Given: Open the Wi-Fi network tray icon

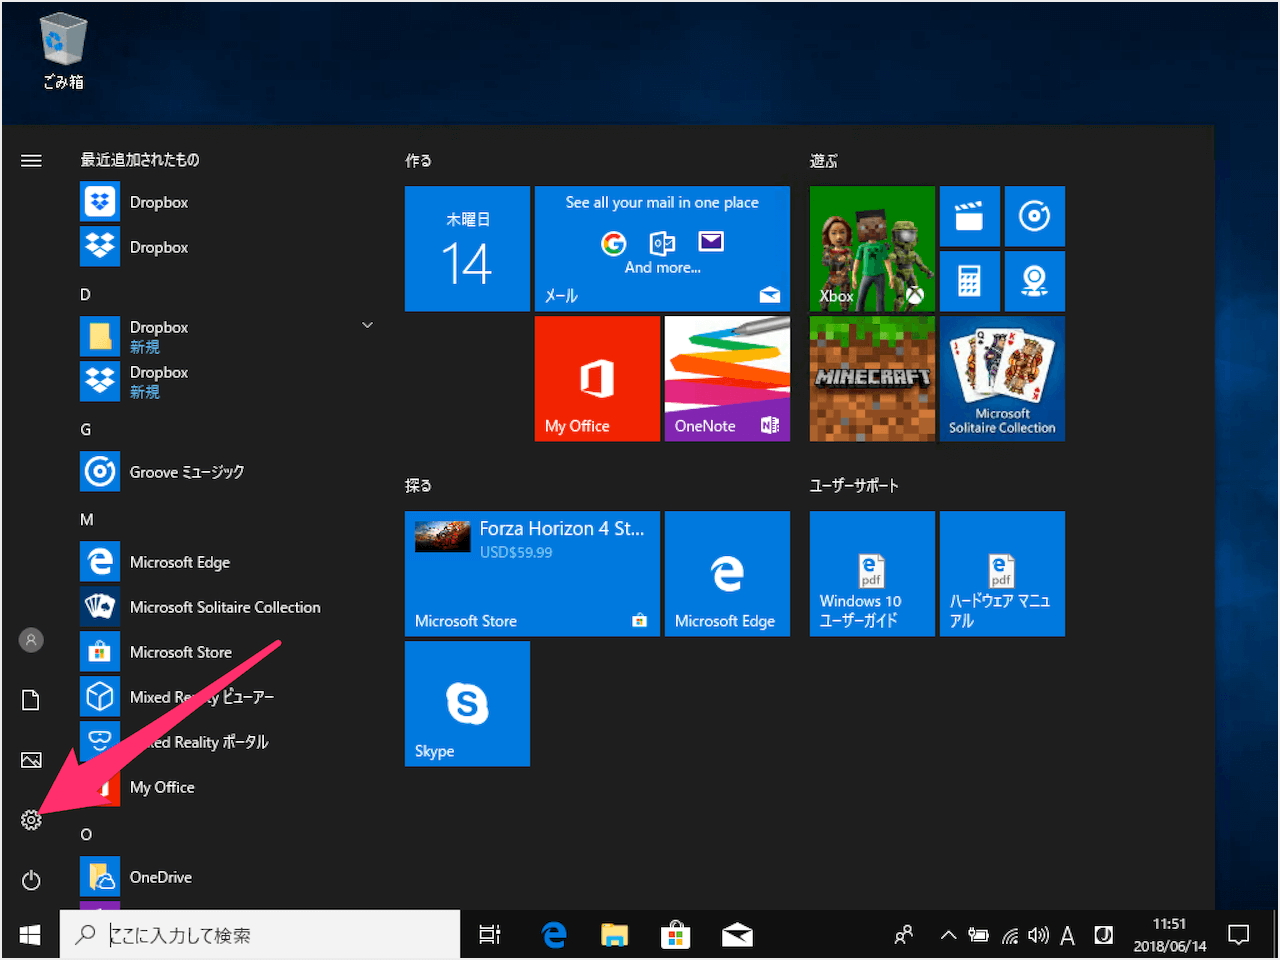Looking at the screenshot, I should (x=1010, y=935).
